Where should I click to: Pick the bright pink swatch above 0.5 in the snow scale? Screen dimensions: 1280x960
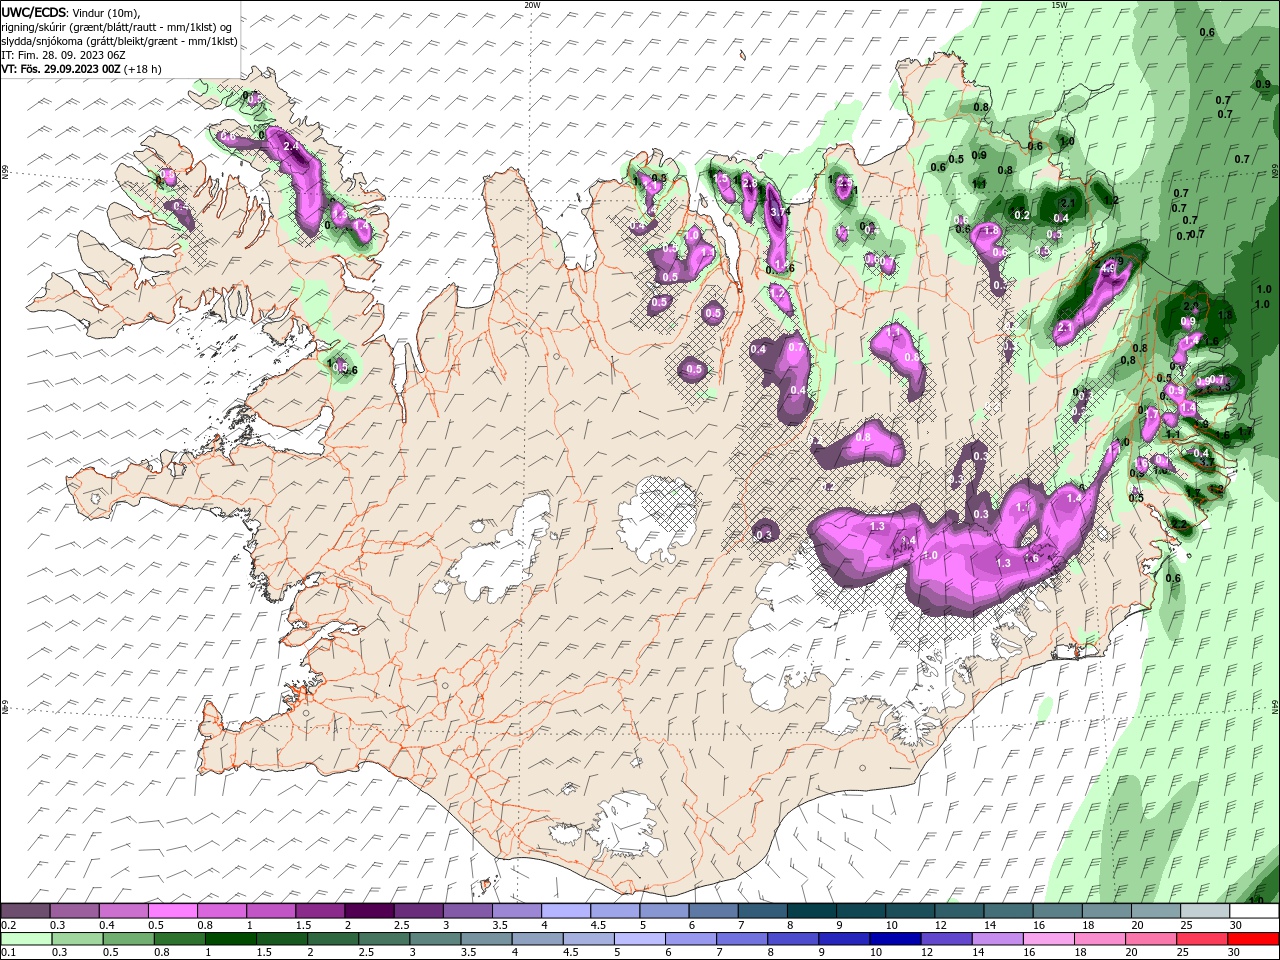point(172,911)
